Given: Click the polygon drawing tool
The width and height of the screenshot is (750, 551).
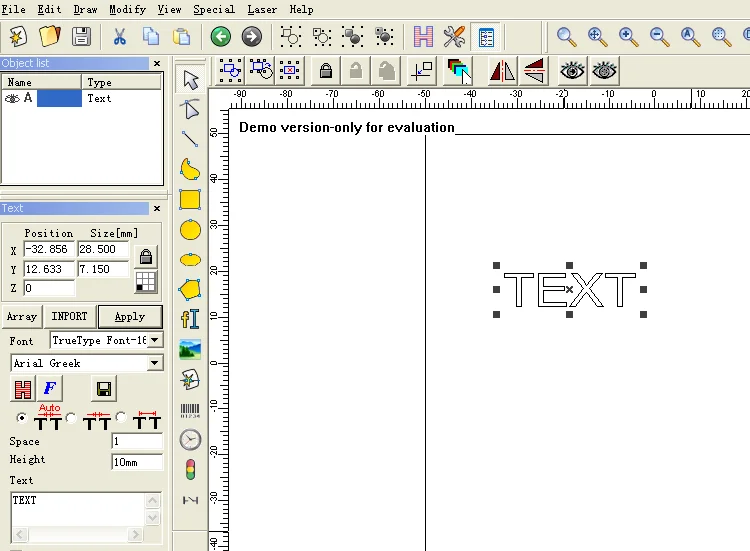Looking at the screenshot, I should [190, 290].
